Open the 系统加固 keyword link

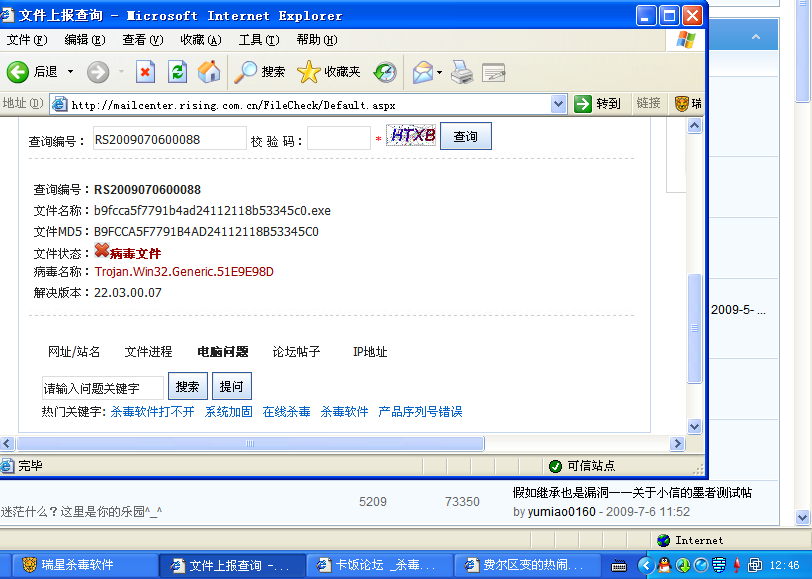click(228, 412)
